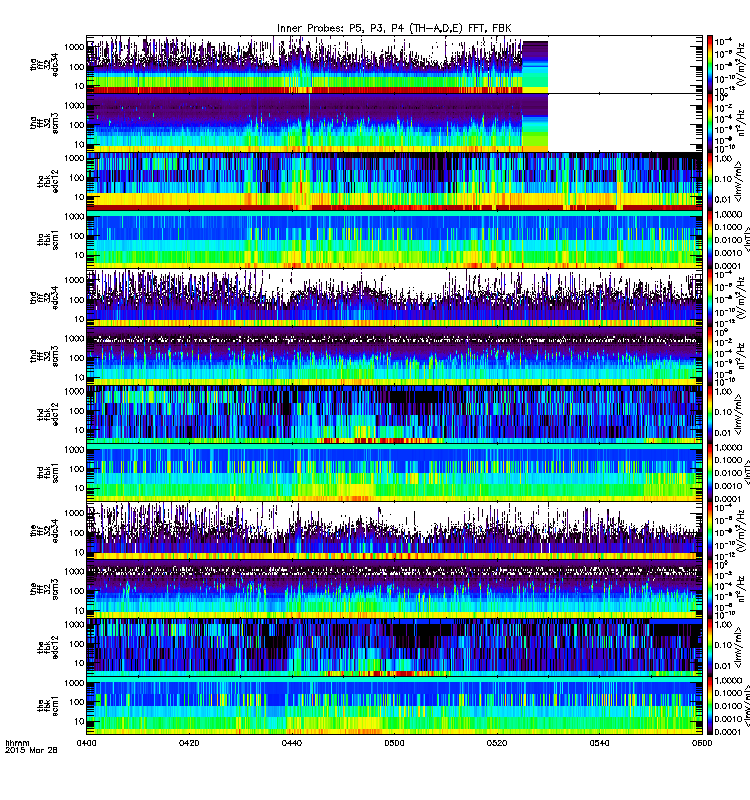Click the '1.00' value on the fbk edc12 color bar
Screen dimensions: 750x800
723,624
